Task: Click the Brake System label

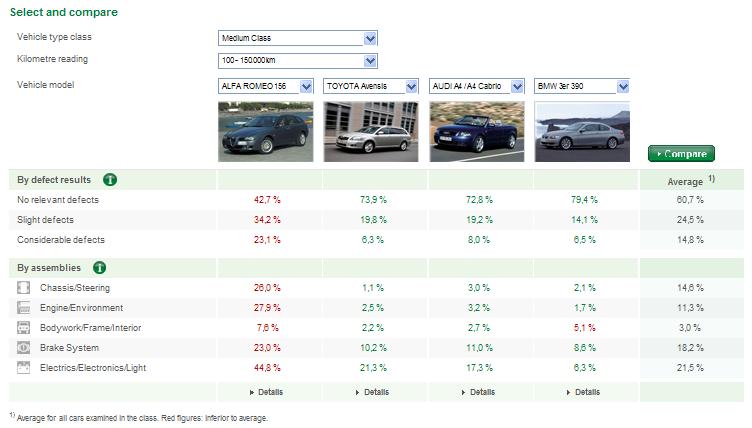Action: (70, 348)
